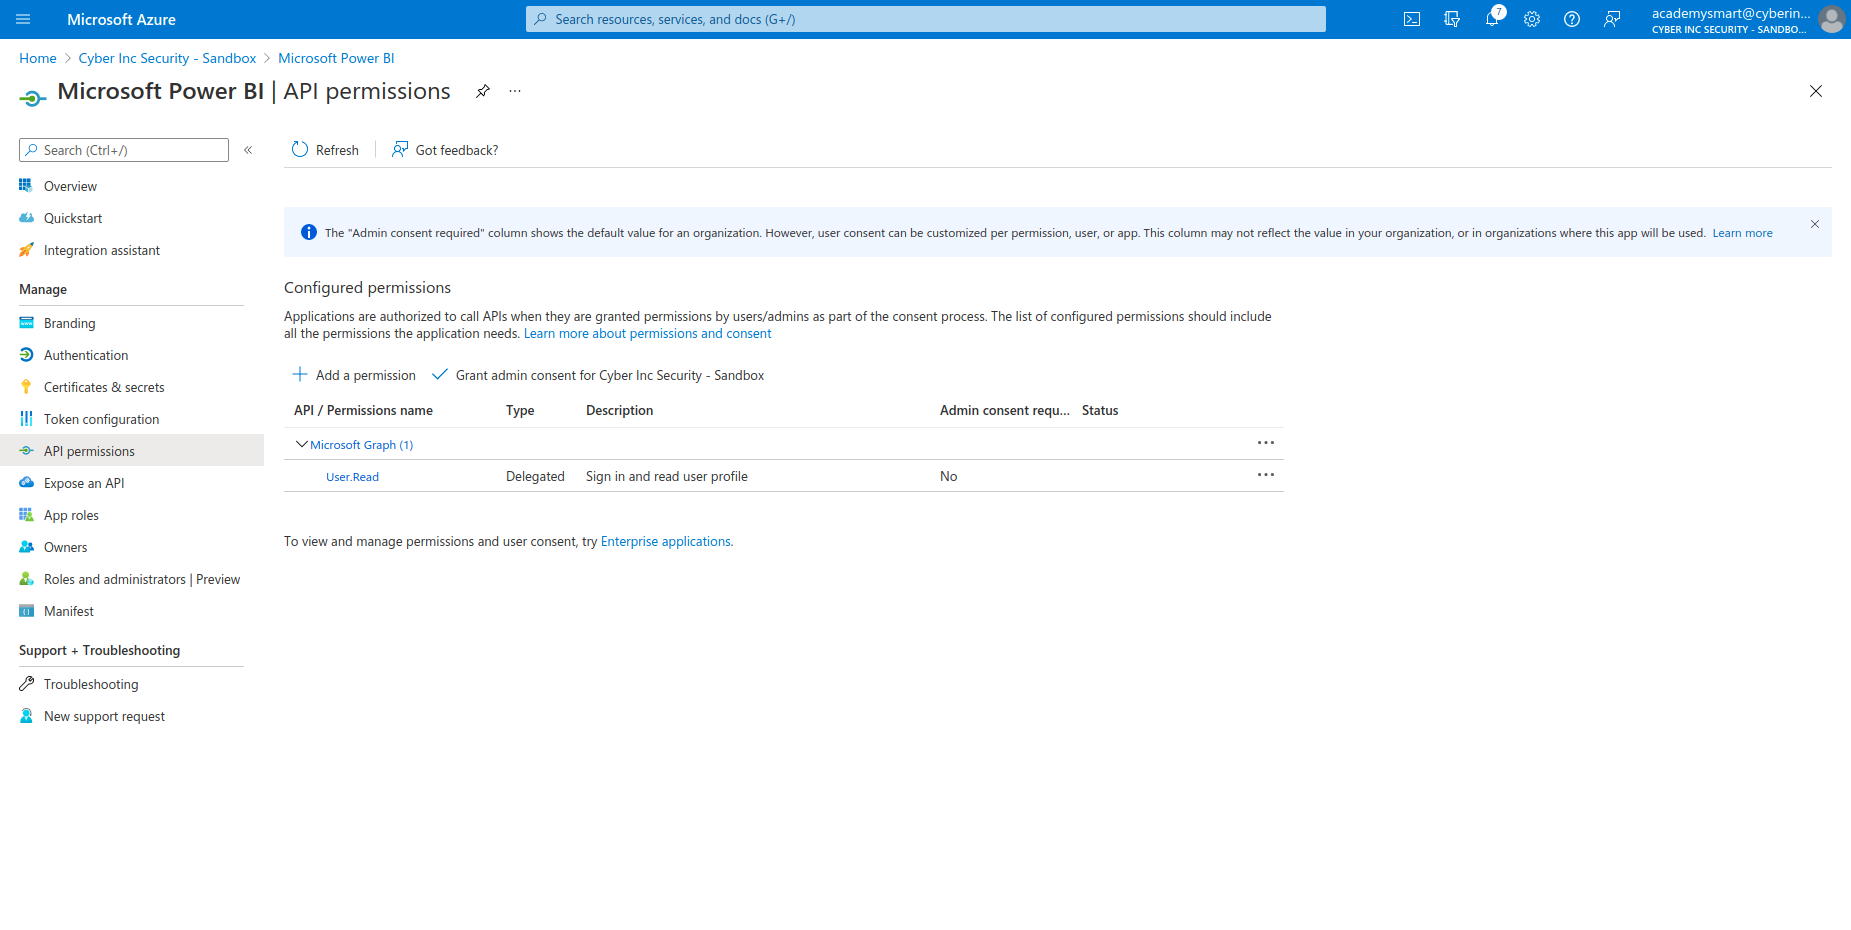Open Troubleshooting in the sidebar
The width and height of the screenshot is (1851, 930).
tap(91, 684)
